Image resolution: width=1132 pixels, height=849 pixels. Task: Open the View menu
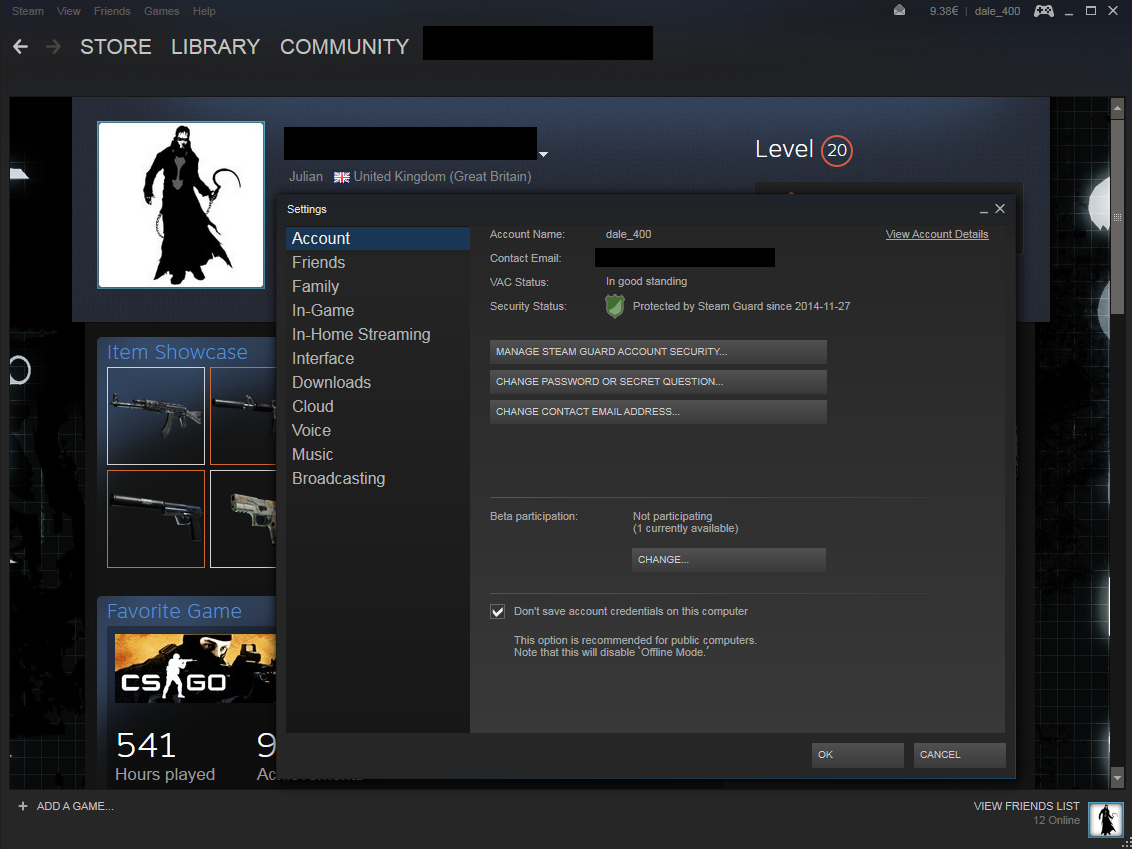[x=69, y=11]
